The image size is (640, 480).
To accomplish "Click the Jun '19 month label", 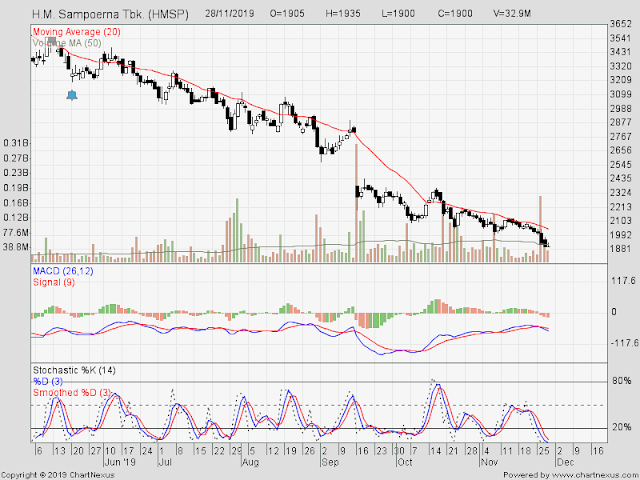I will click(120, 462).
